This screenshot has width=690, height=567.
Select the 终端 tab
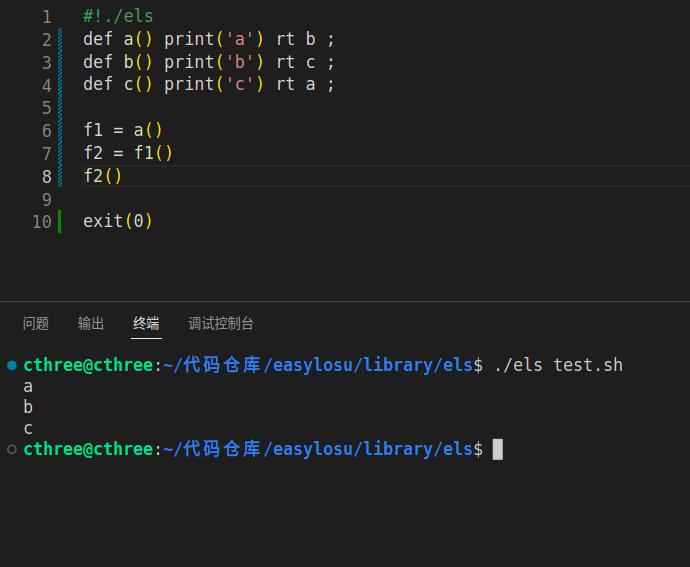point(146,324)
